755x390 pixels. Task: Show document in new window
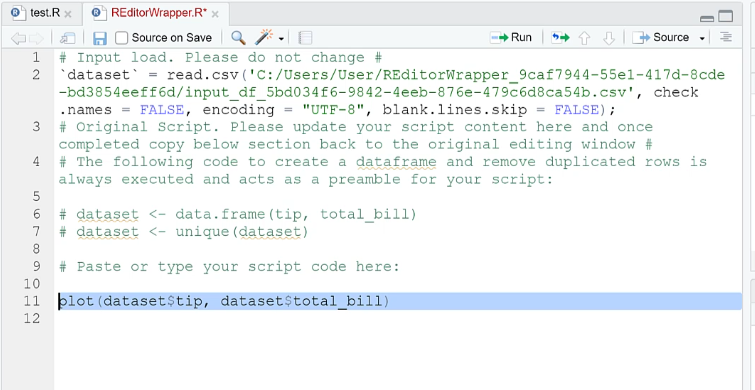coord(67,38)
